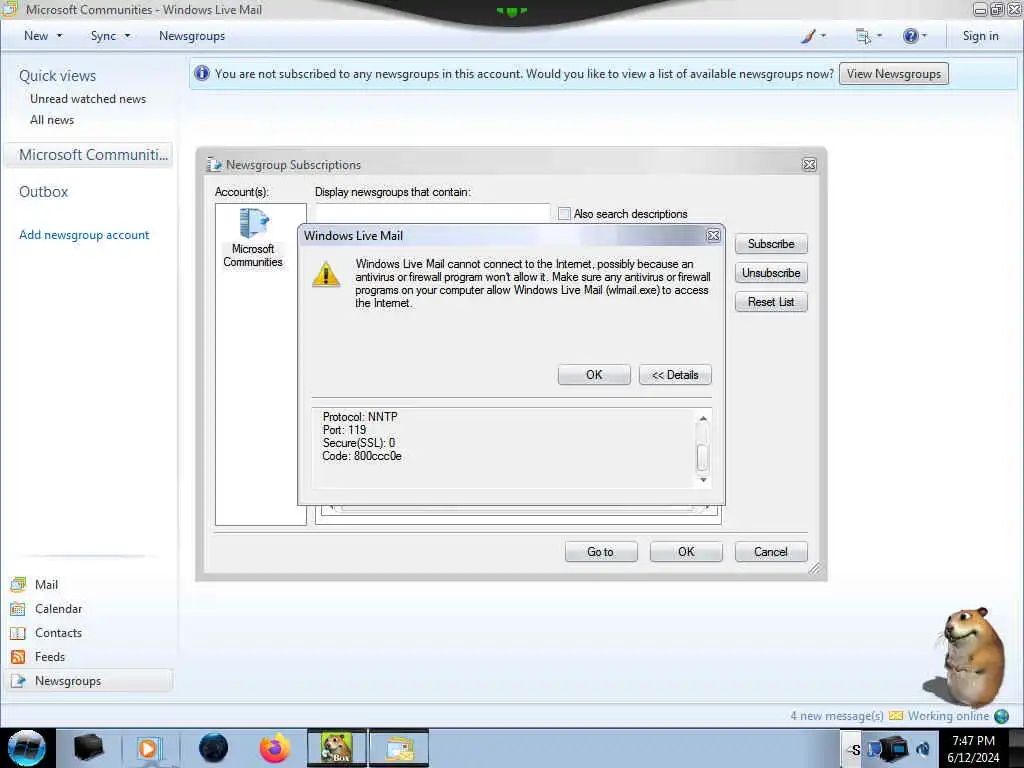The width and height of the screenshot is (1024, 768).
Task: Click the Mail icon in the sidebar
Action: point(18,584)
